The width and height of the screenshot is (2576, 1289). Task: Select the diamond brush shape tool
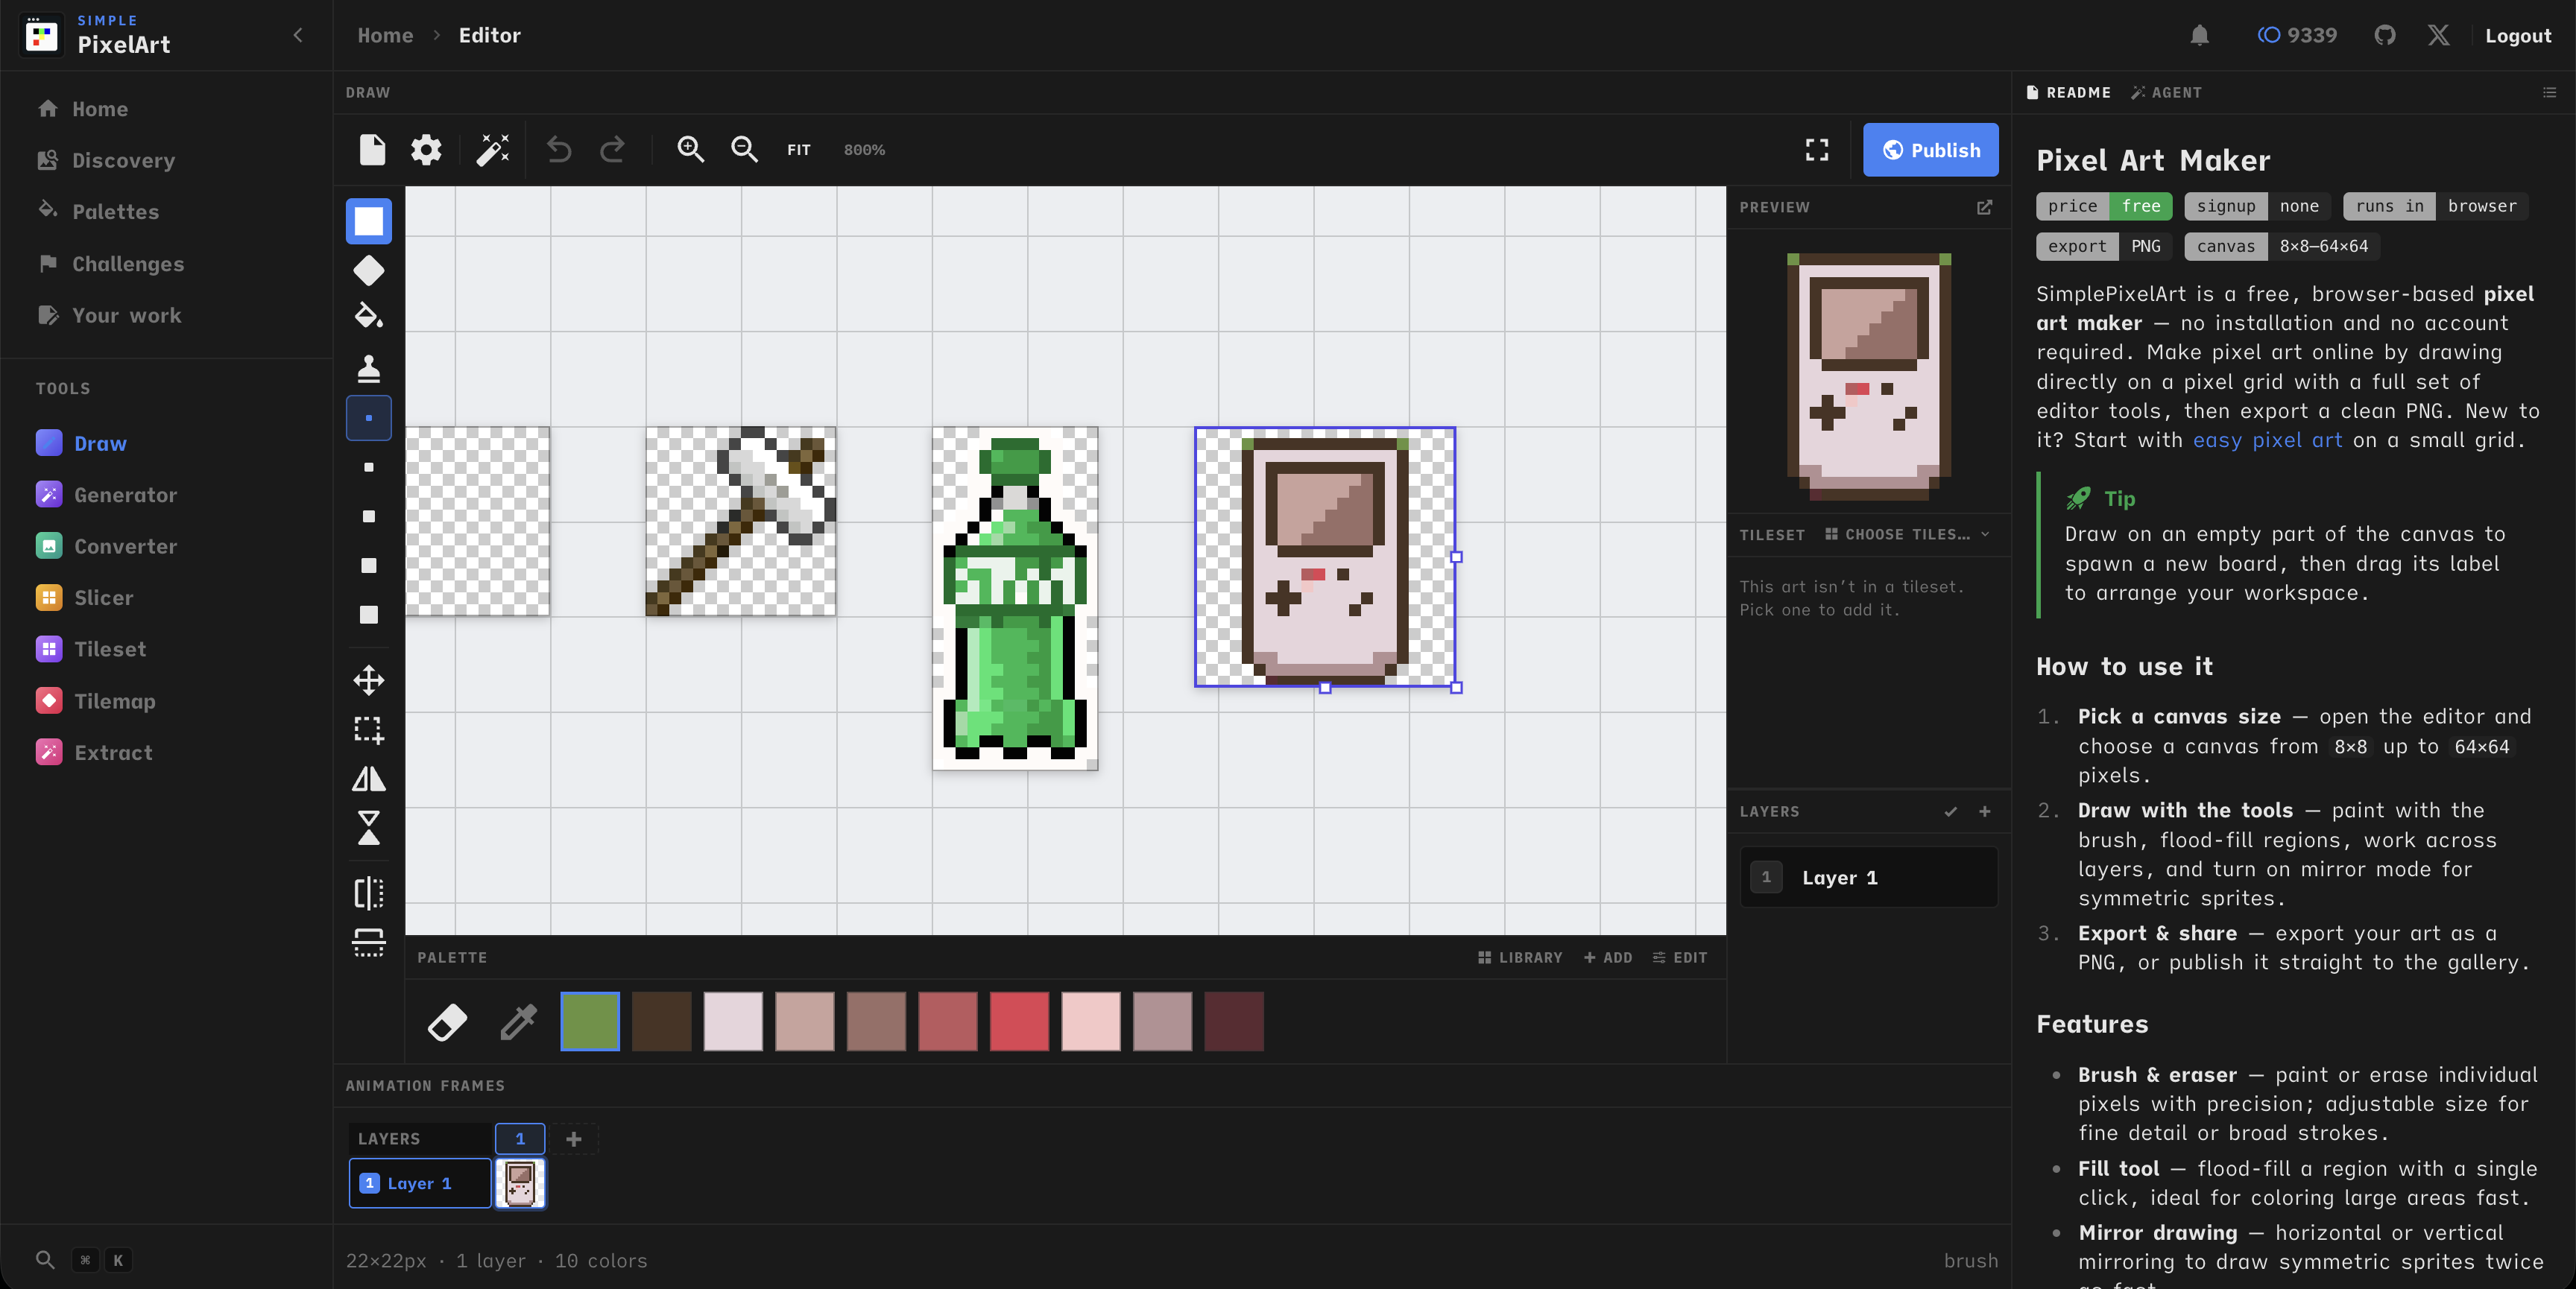[x=369, y=270]
